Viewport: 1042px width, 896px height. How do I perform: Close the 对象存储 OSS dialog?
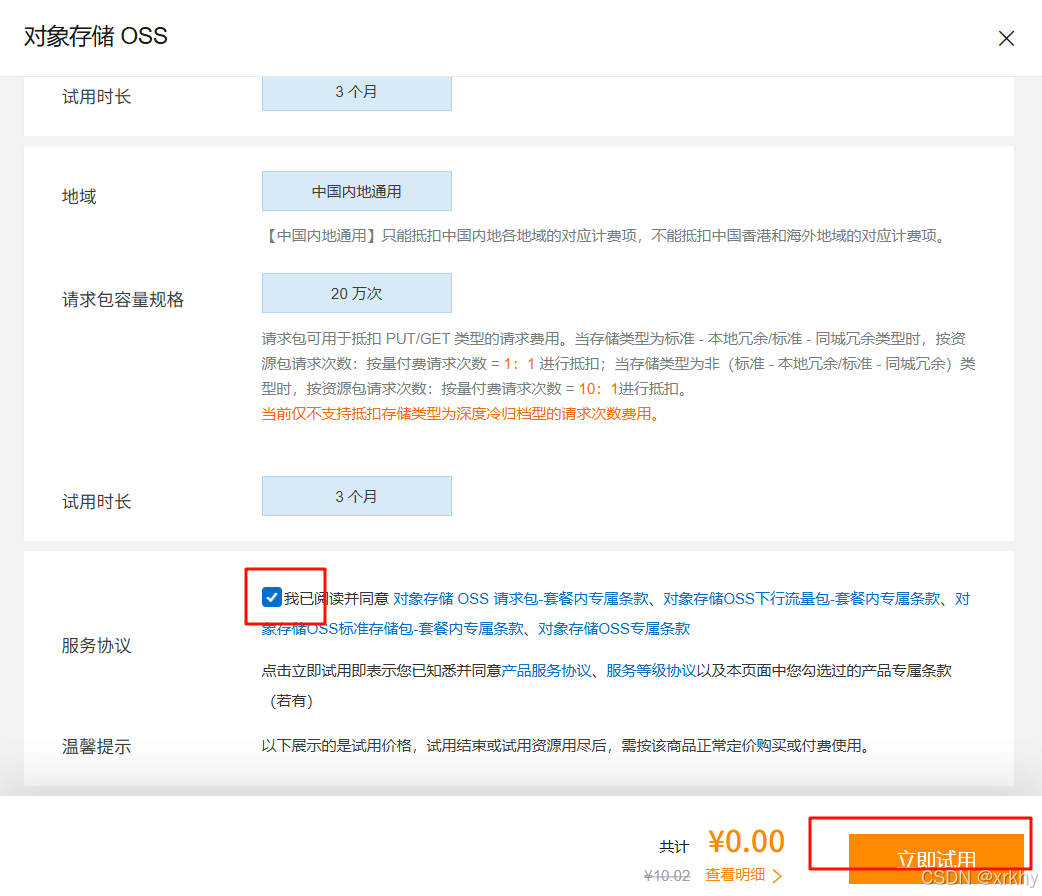click(x=1006, y=39)
